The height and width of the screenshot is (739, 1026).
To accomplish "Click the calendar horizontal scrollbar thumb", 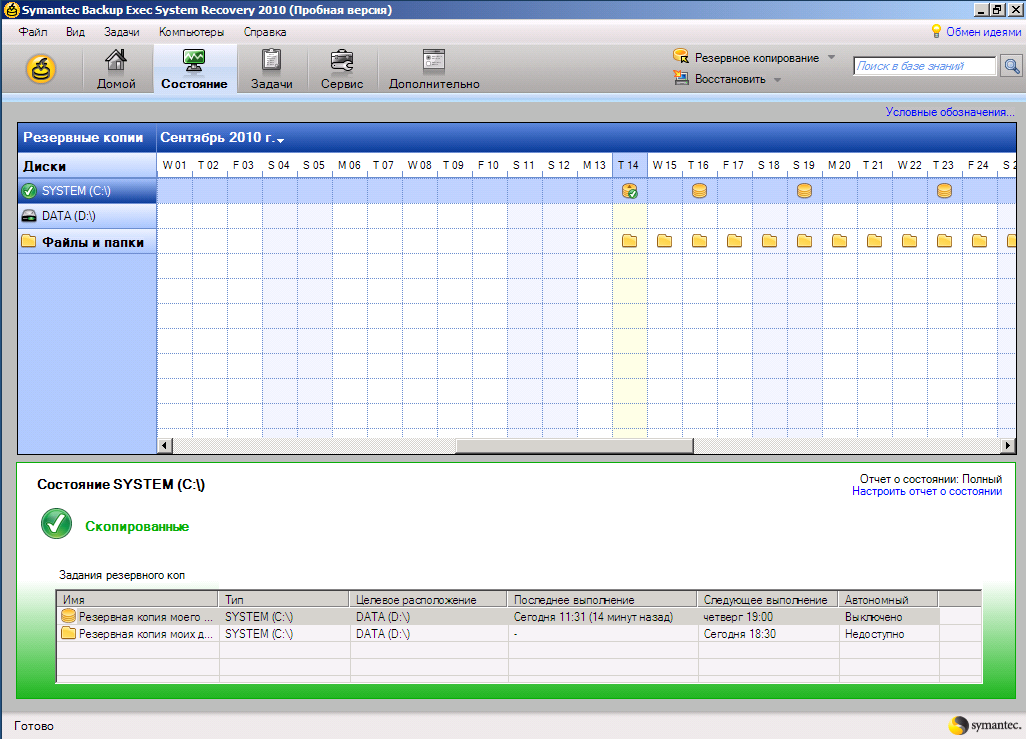I will click(x=573, y=446).
